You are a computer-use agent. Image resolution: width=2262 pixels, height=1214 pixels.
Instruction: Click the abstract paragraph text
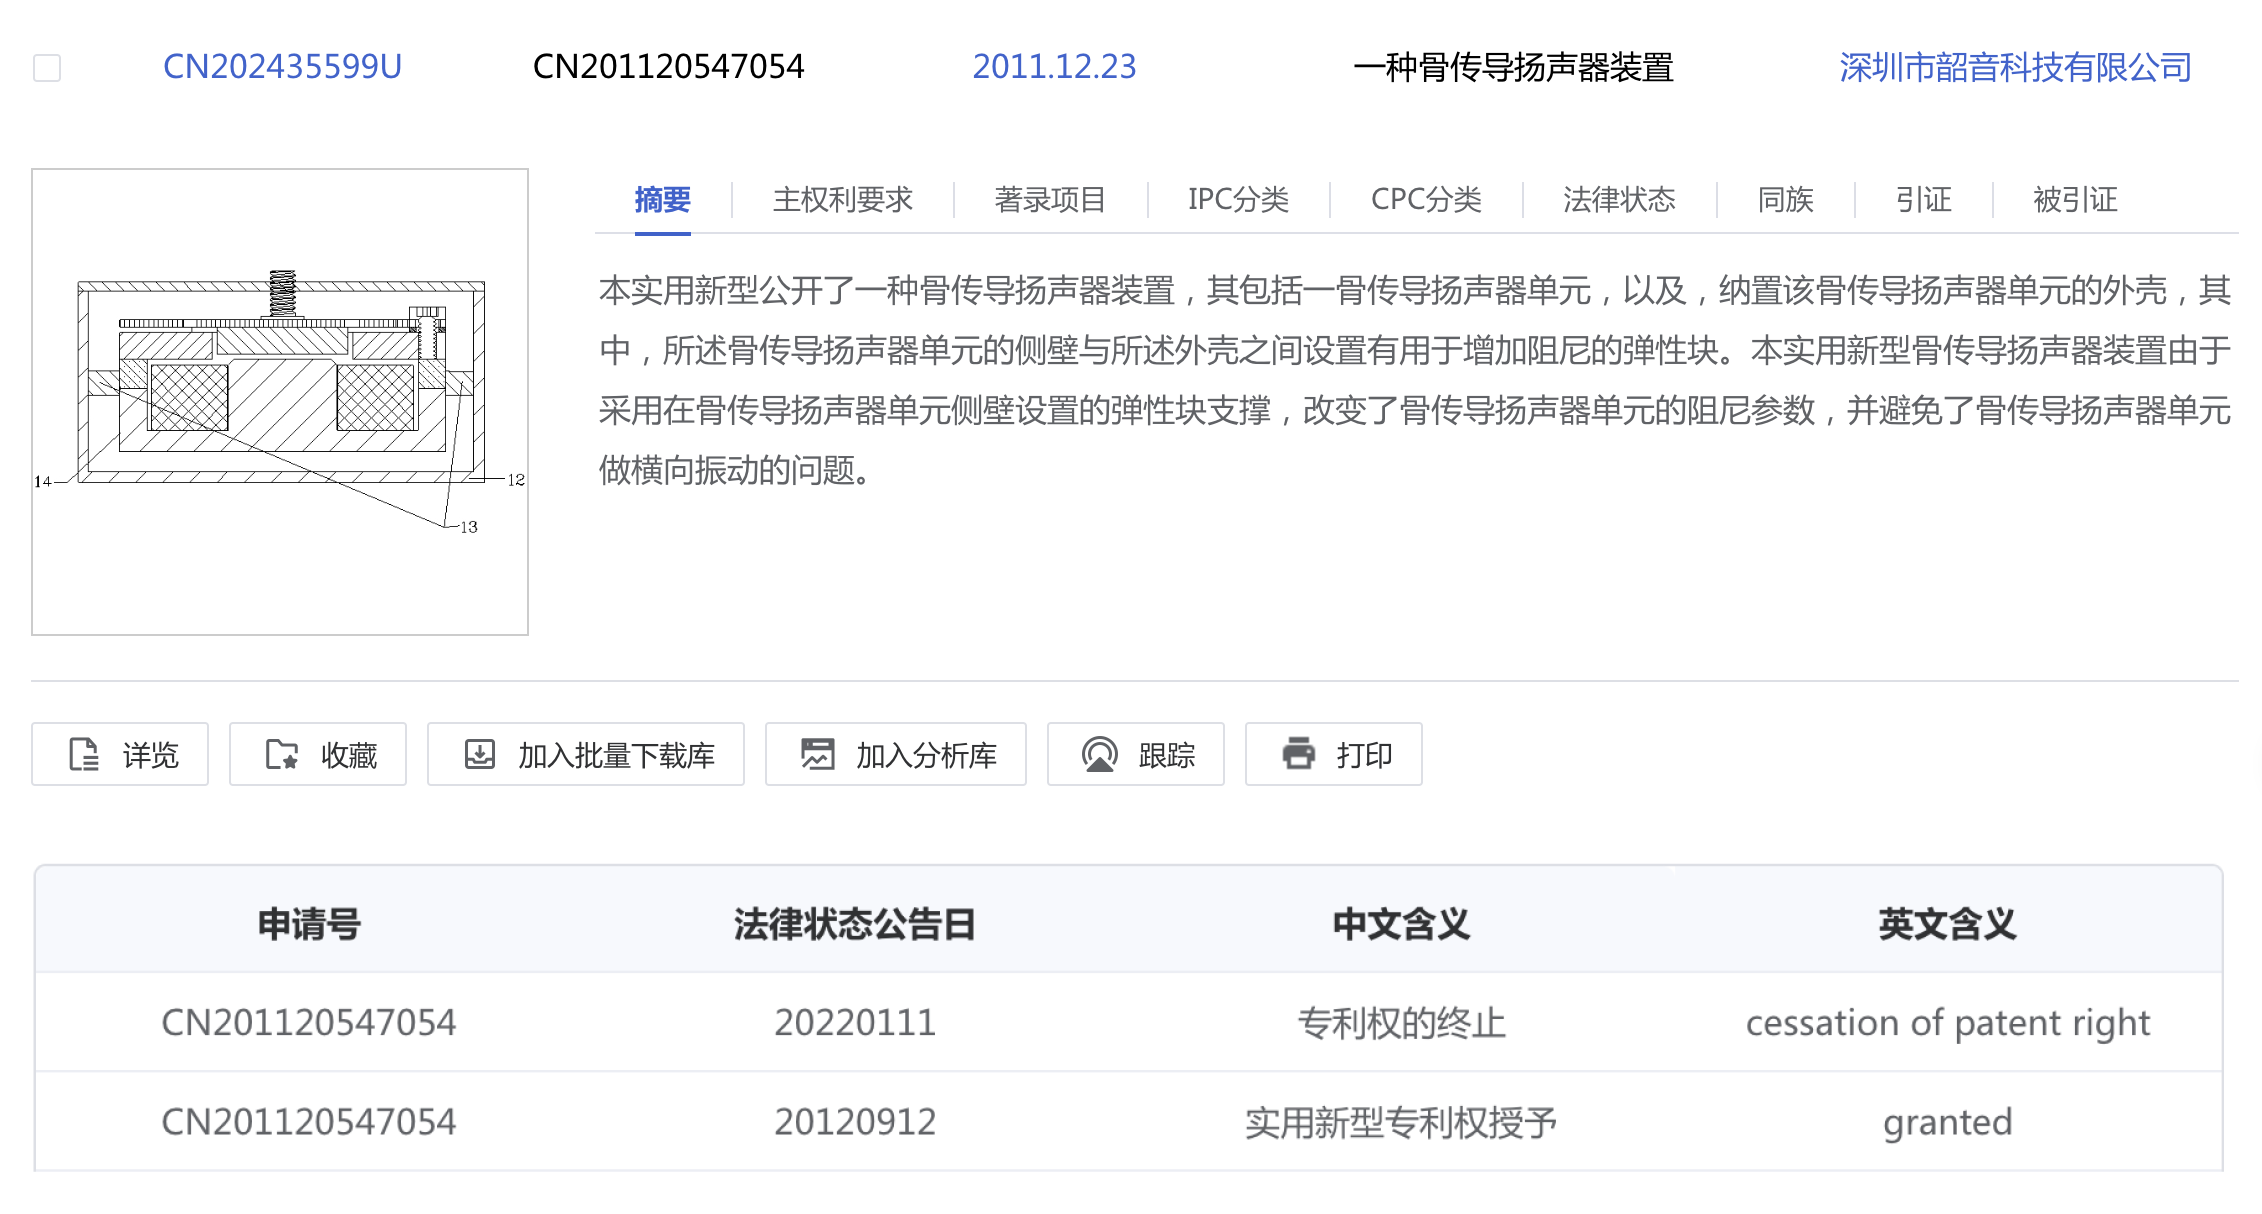click(x=1415, y=380)
